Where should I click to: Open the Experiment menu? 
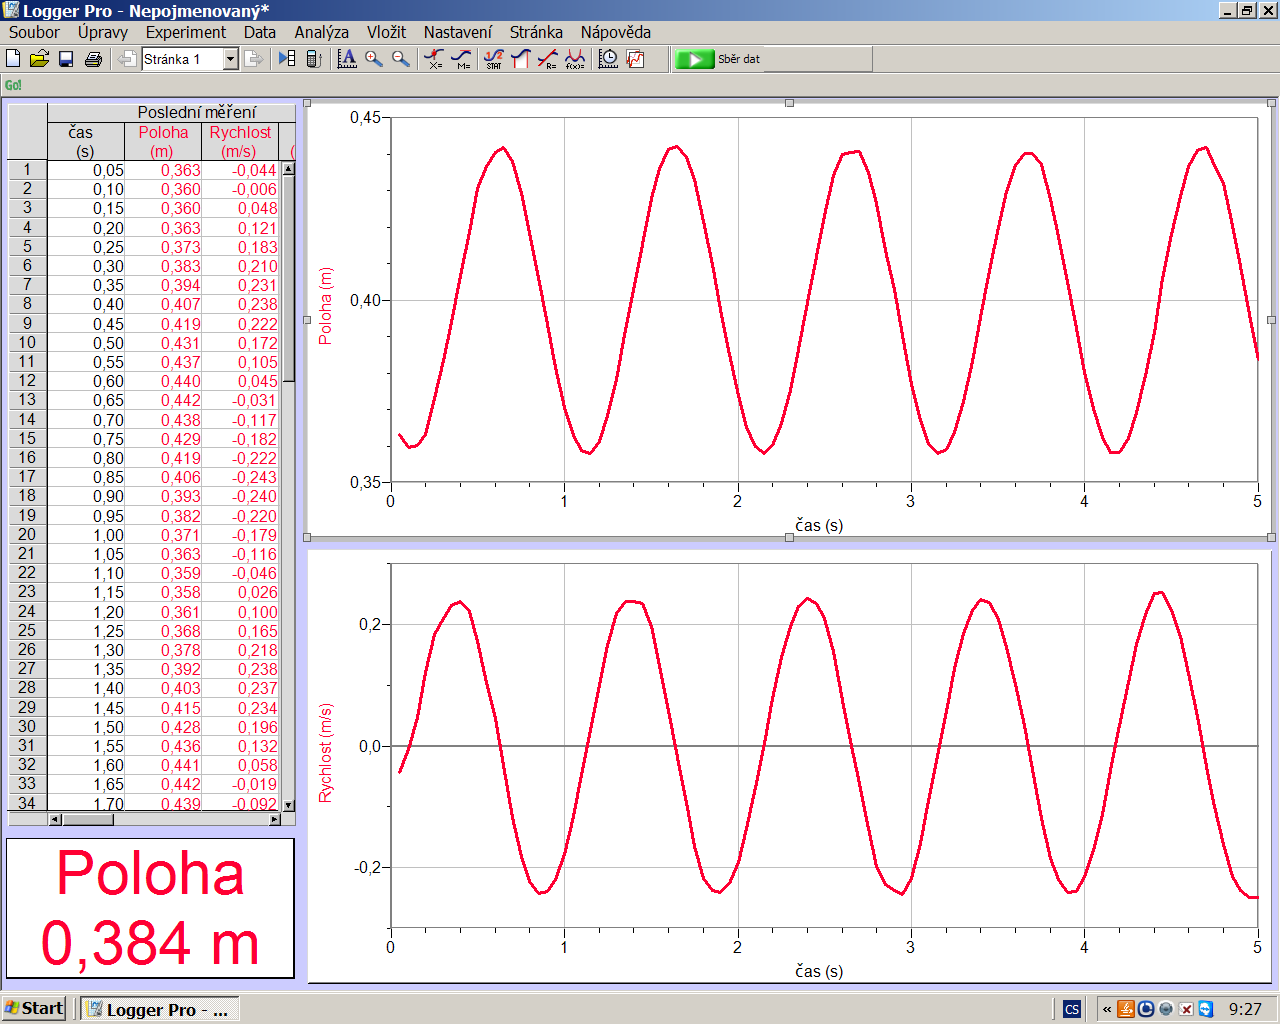[186, 32]
